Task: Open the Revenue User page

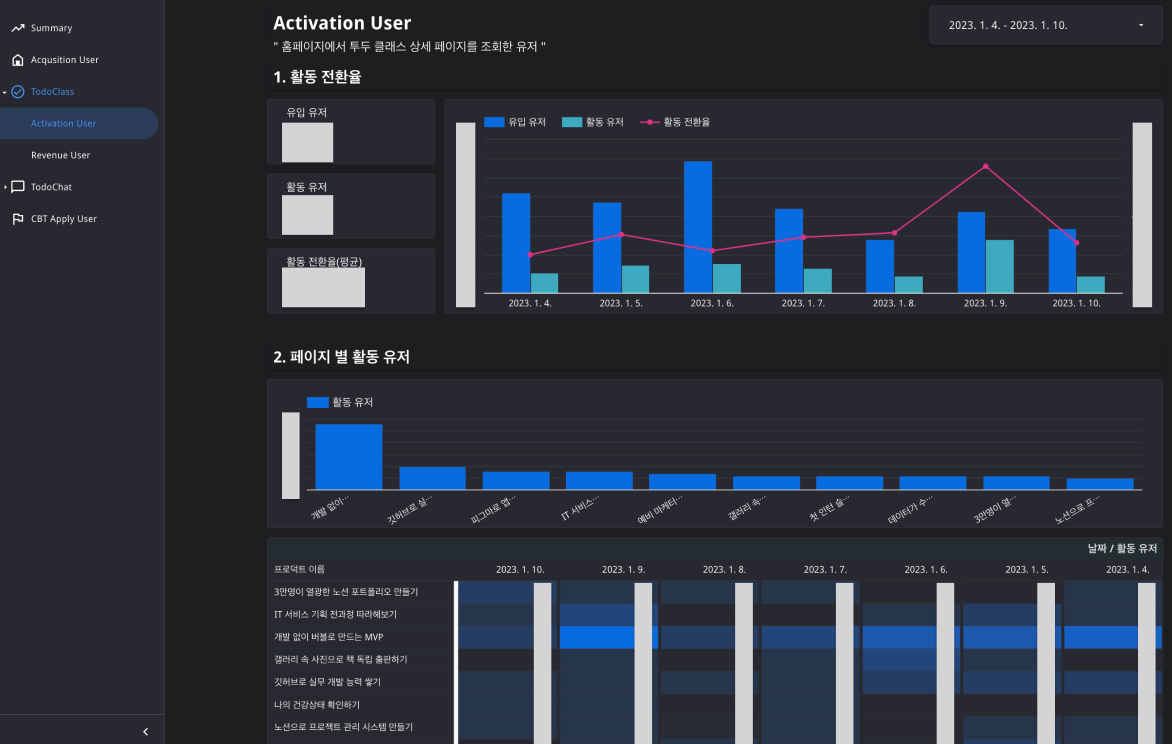Action: coord(61,155)
